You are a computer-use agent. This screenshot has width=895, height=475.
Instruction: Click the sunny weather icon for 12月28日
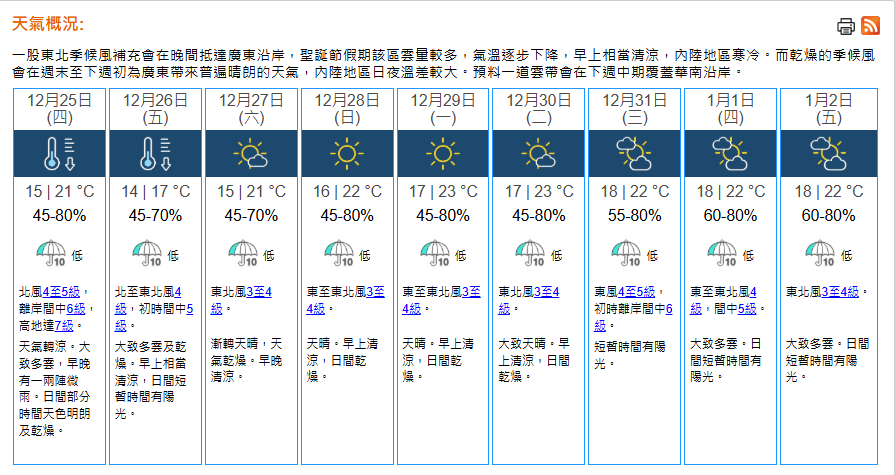tap(346, 154)
